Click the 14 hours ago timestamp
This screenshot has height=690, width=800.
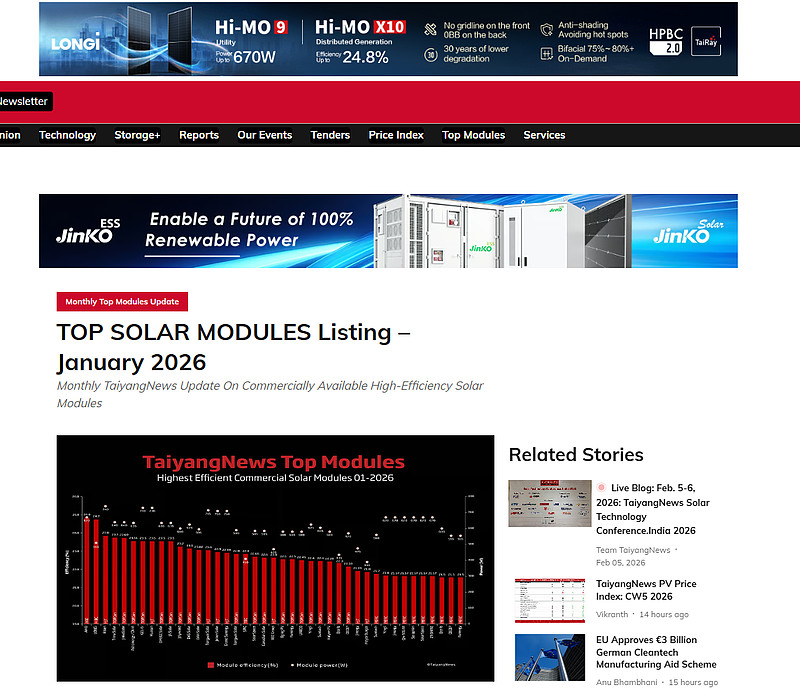pos(664,614)
